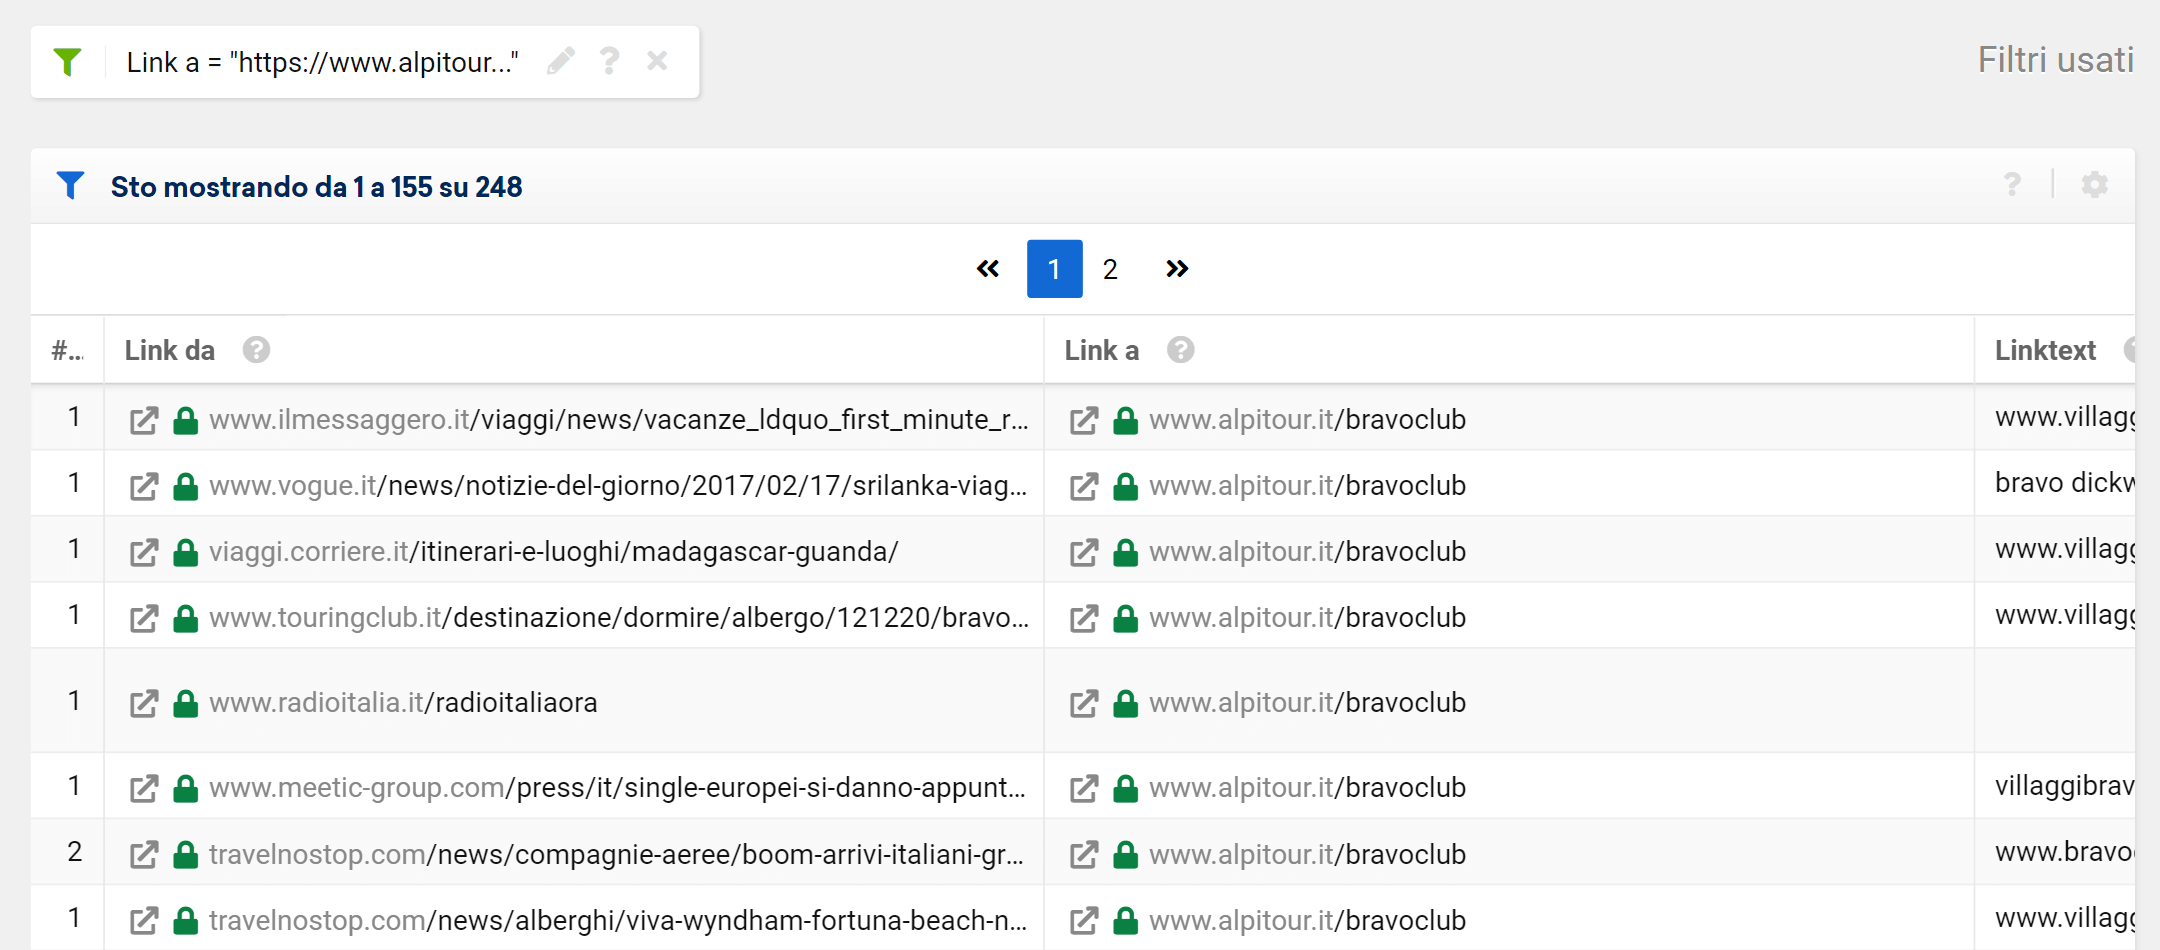Click the help question mark in filter chip
This screenshot has width=2160, height=950.
point(609,62)
